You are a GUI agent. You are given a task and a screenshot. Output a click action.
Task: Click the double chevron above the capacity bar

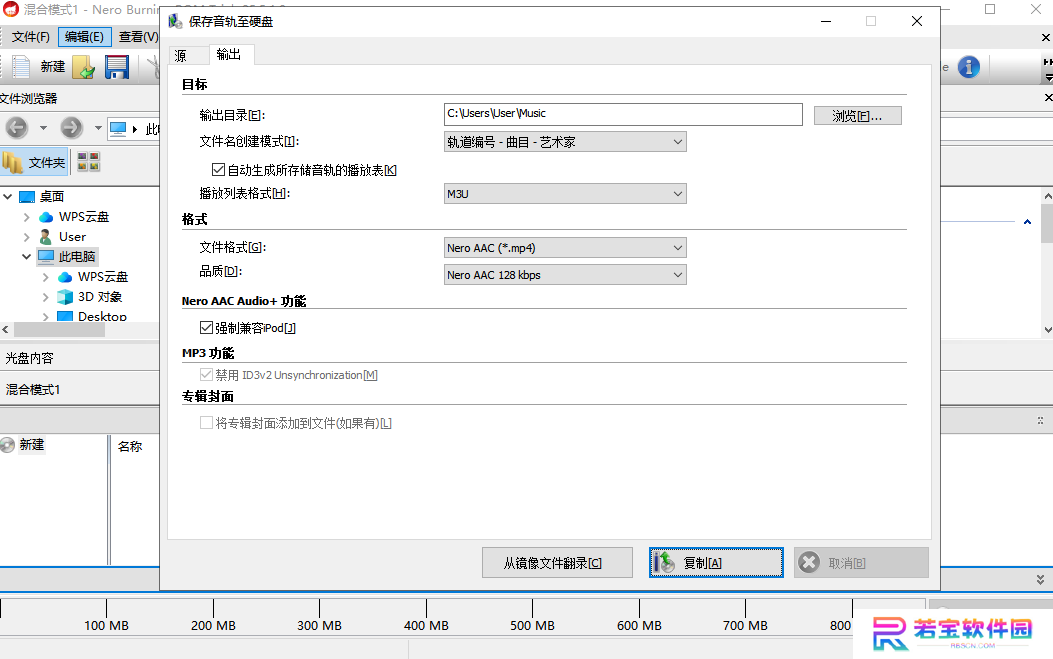1040,579
